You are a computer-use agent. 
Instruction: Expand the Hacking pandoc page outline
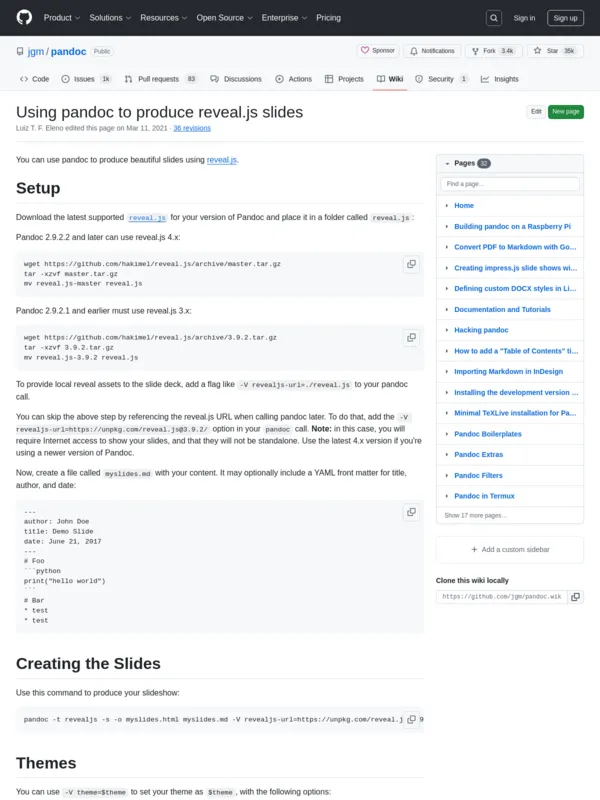point(447,330)
